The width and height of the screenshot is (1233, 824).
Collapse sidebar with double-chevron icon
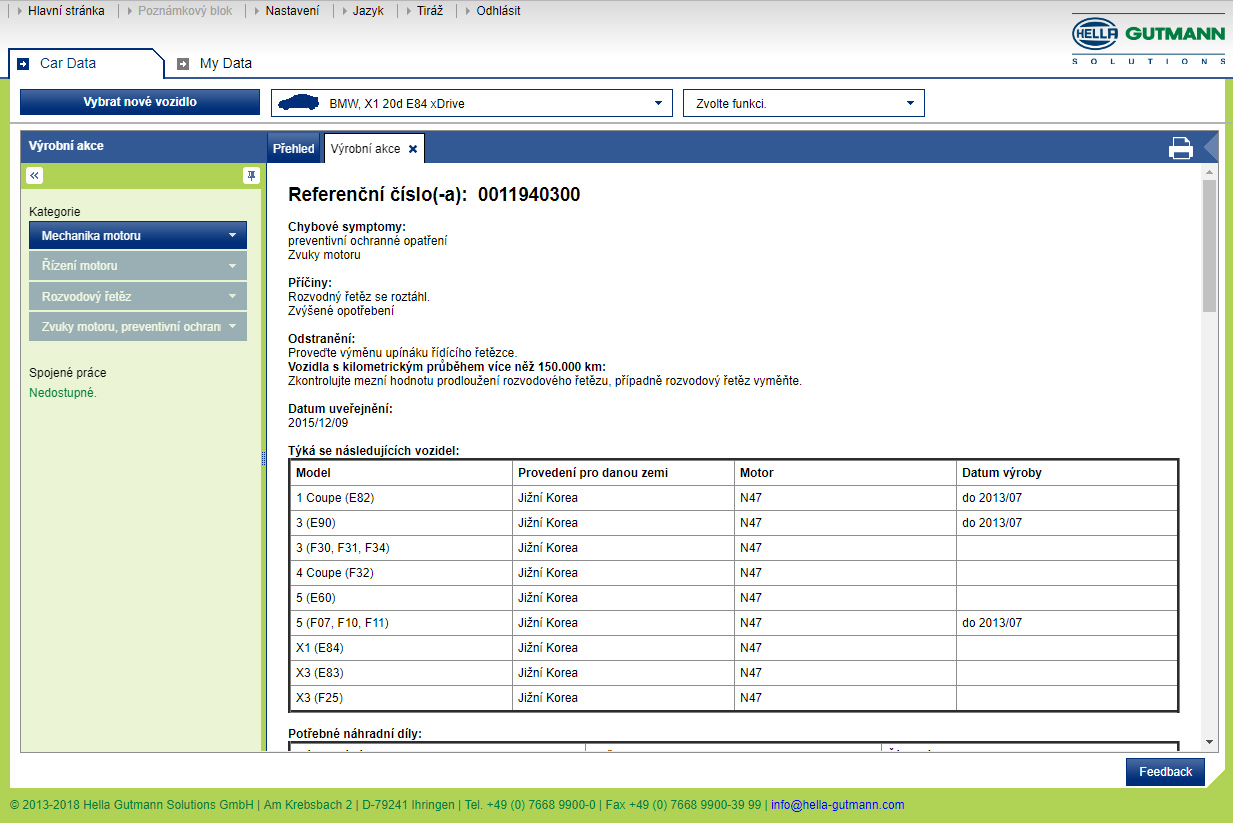coord(34,176)
